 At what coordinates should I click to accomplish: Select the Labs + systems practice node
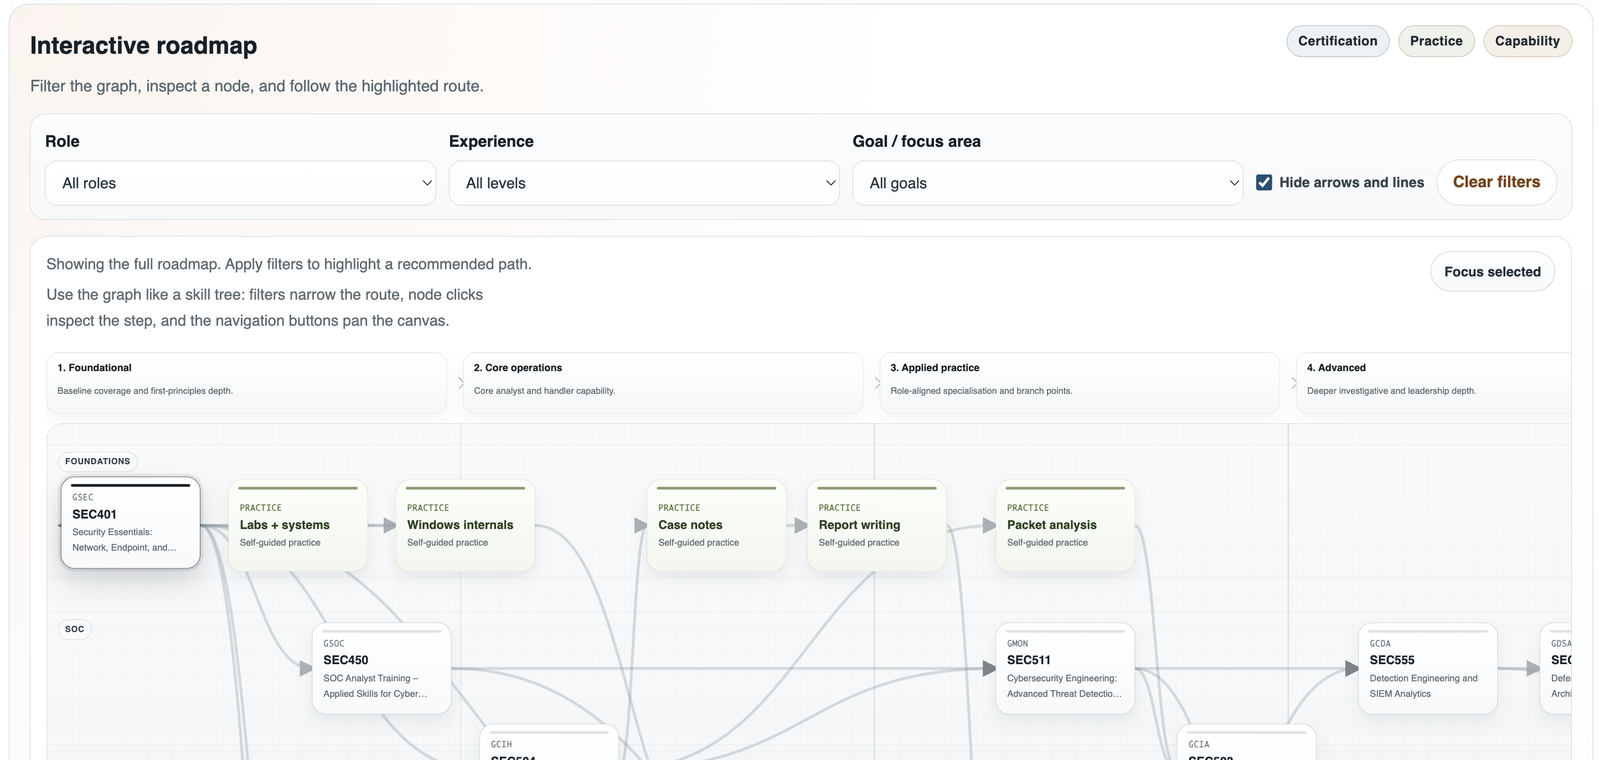tap(298, 525)
